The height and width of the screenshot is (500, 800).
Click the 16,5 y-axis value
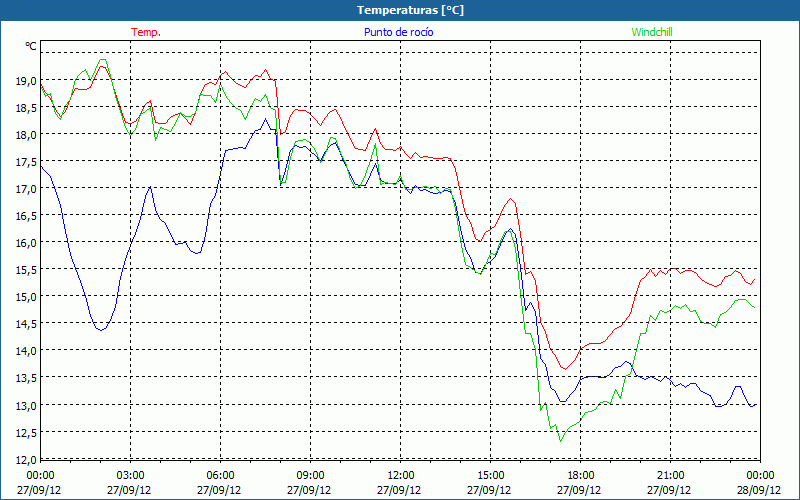[26, 215]
